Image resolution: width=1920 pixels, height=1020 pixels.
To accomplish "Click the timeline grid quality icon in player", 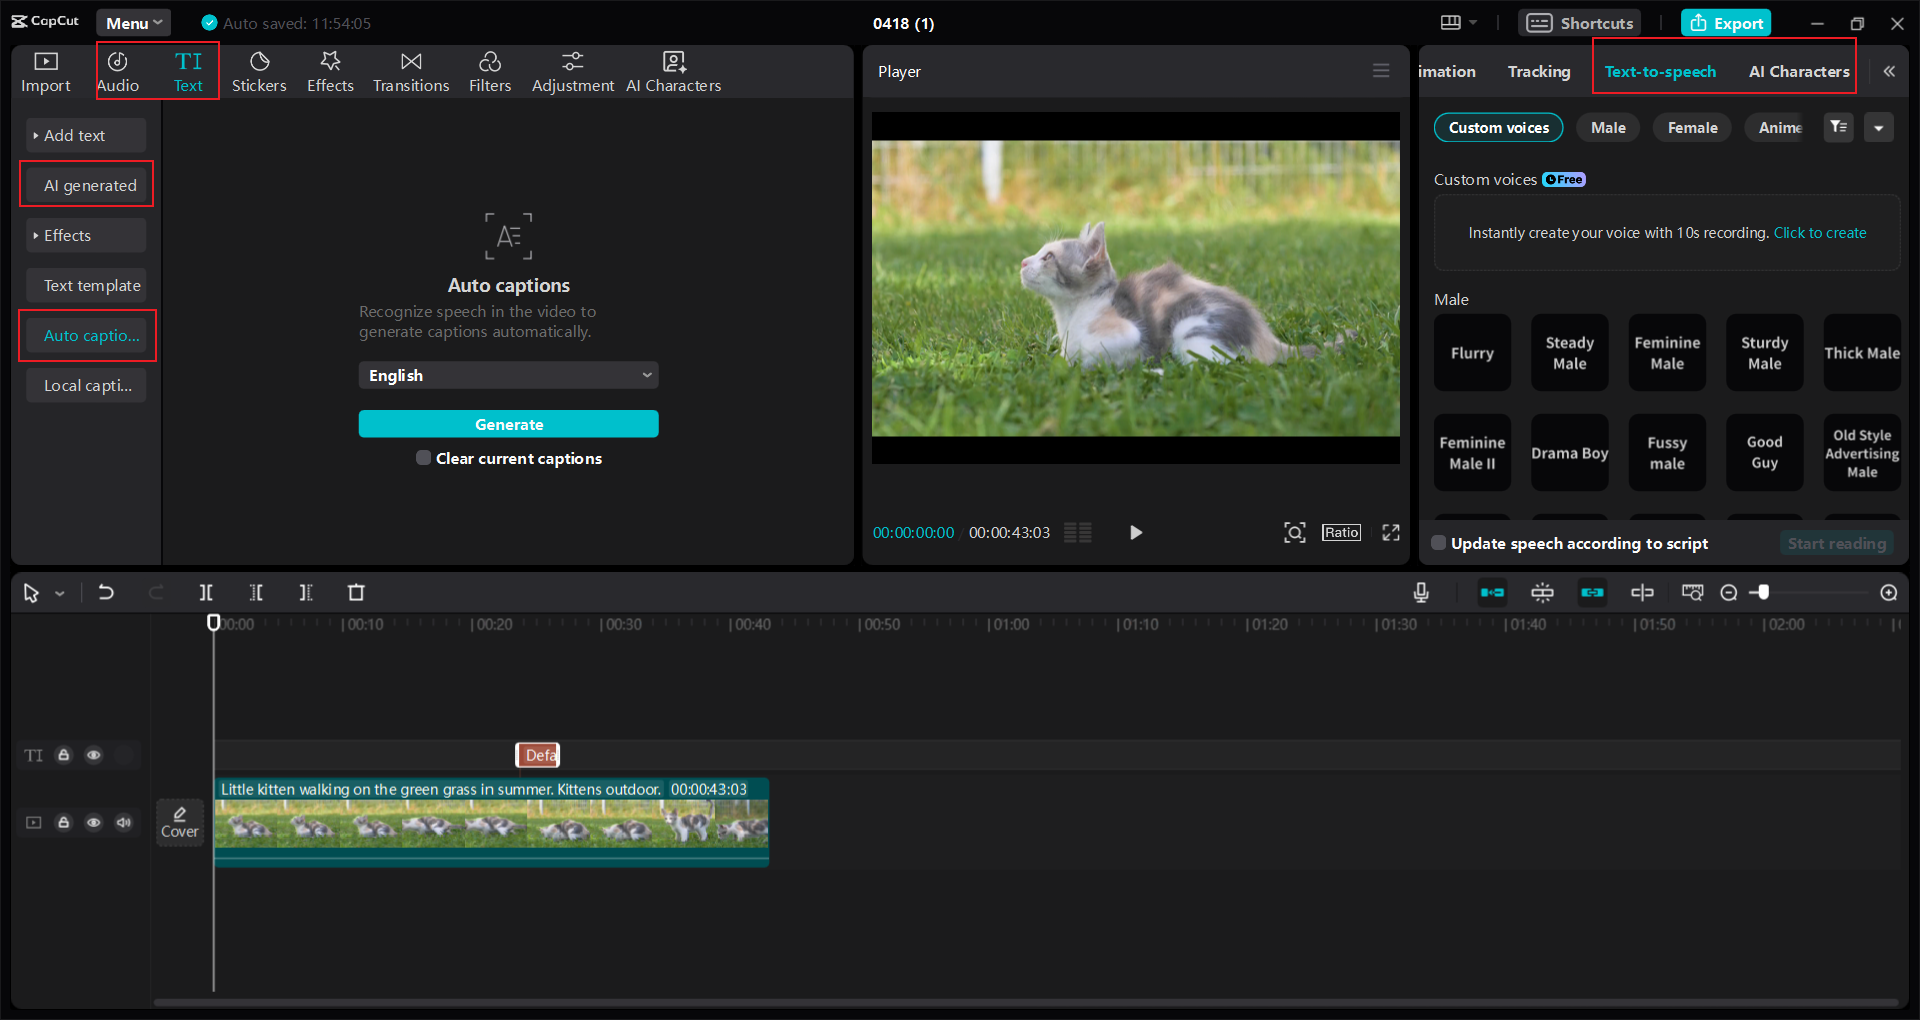I will point(1078,532).
